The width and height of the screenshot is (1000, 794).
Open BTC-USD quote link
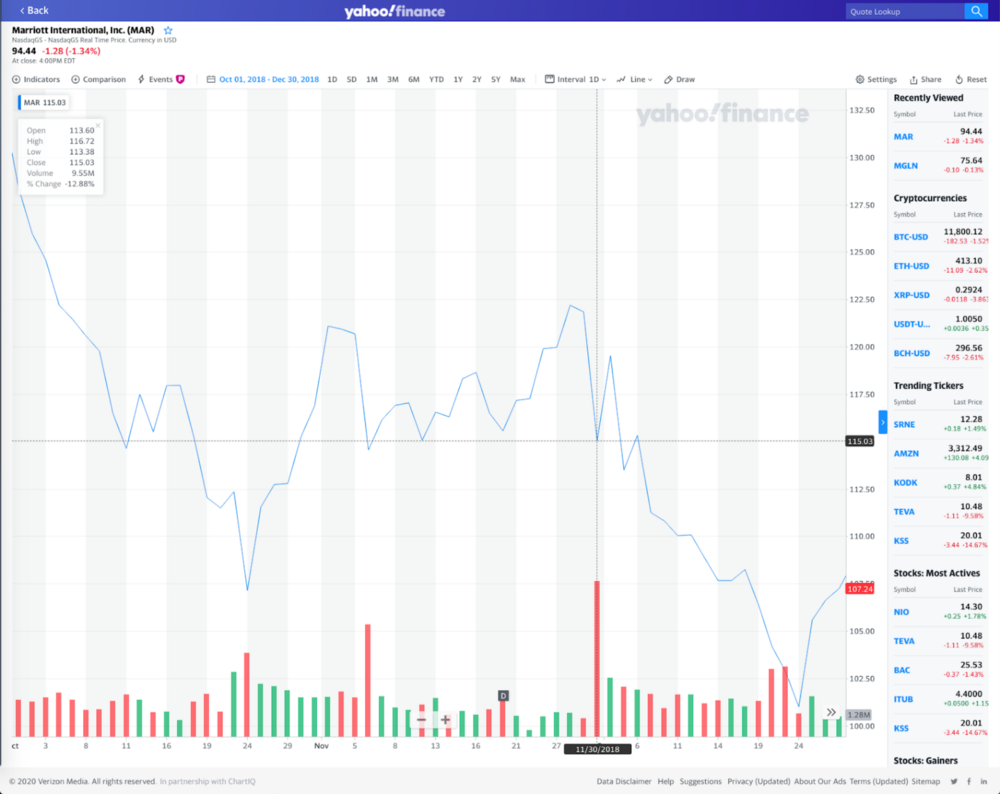coord(911,237)
